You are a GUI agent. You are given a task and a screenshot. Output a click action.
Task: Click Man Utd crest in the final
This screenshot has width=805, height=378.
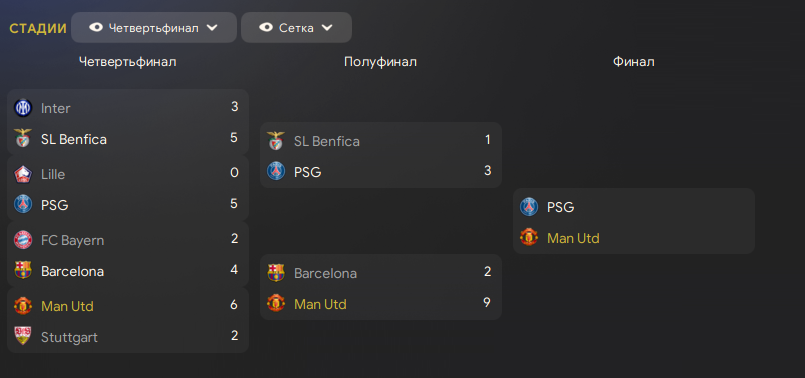point(529,238)
